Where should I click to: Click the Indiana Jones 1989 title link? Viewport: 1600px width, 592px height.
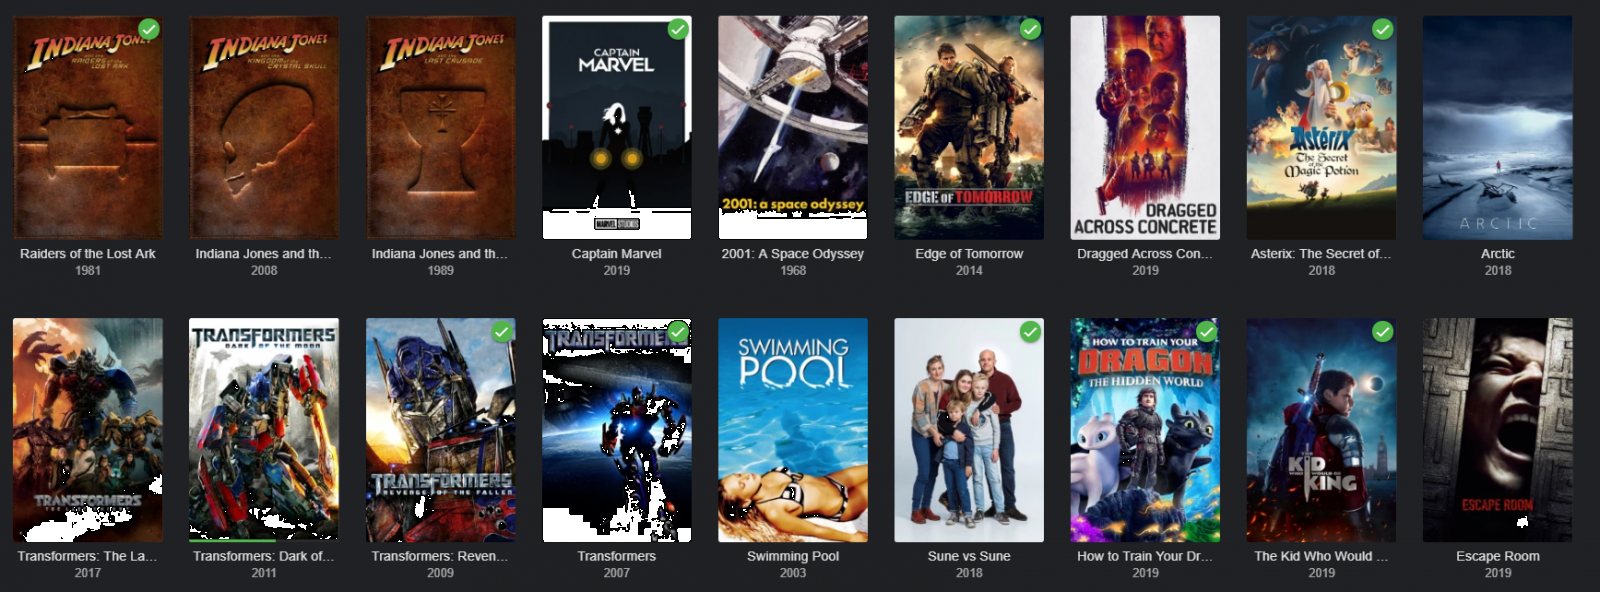440,254
